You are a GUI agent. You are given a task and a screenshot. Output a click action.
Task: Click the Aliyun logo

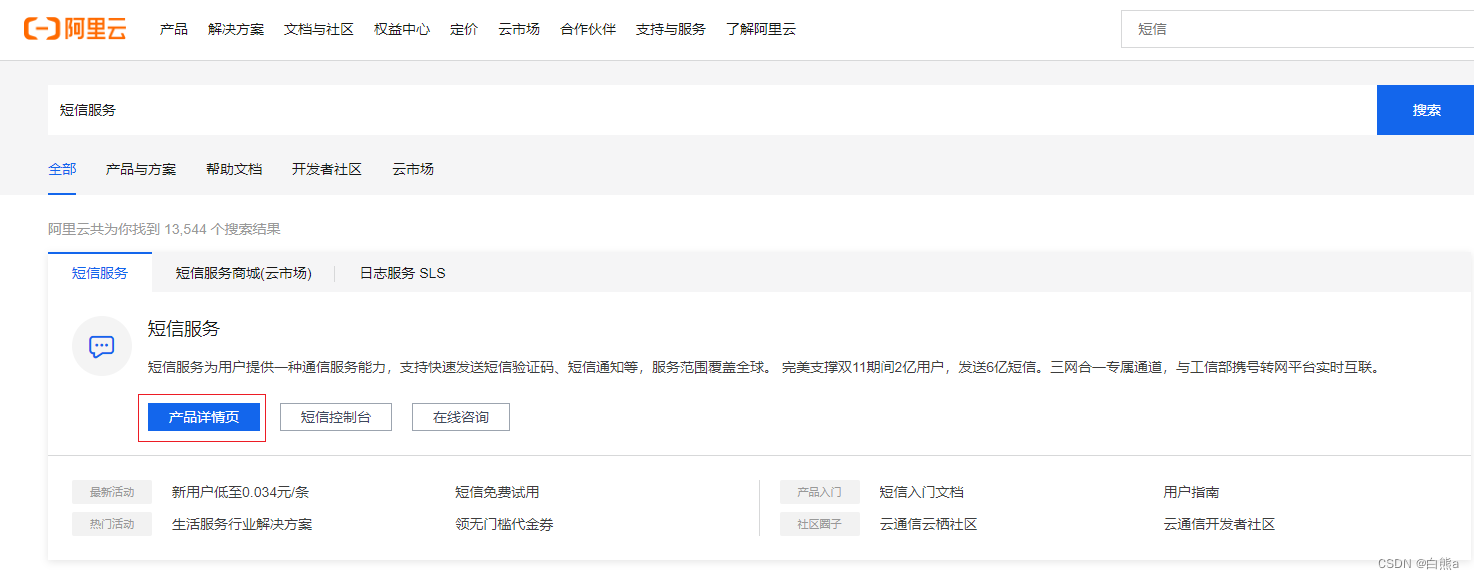(x=75, y=29)
